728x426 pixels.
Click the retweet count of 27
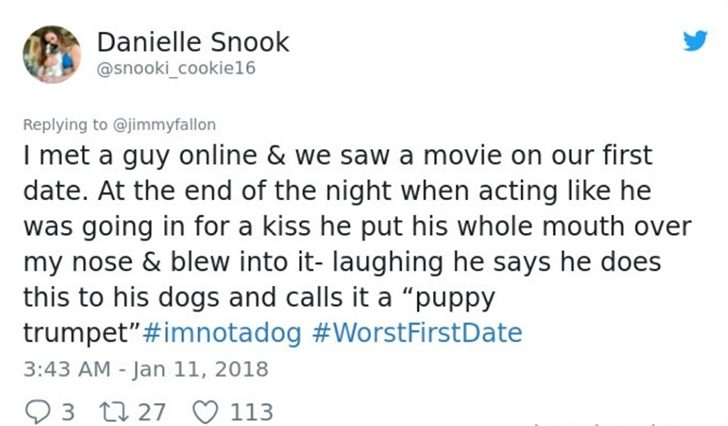pyautogui.click(x=152, y=412)
